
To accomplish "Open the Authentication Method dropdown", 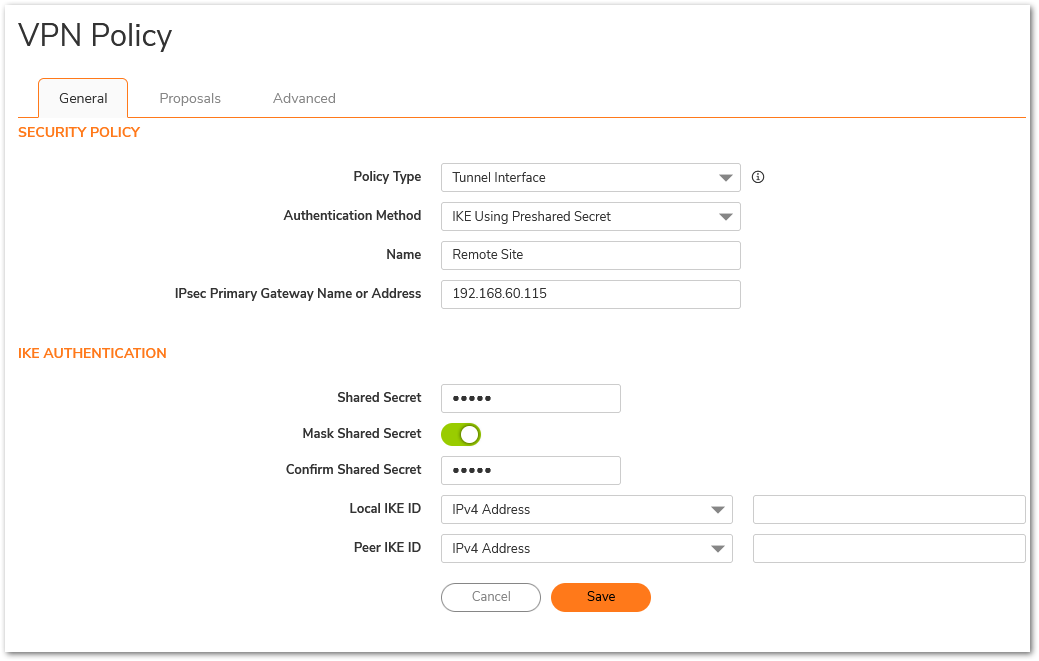I will pos(590,217).
